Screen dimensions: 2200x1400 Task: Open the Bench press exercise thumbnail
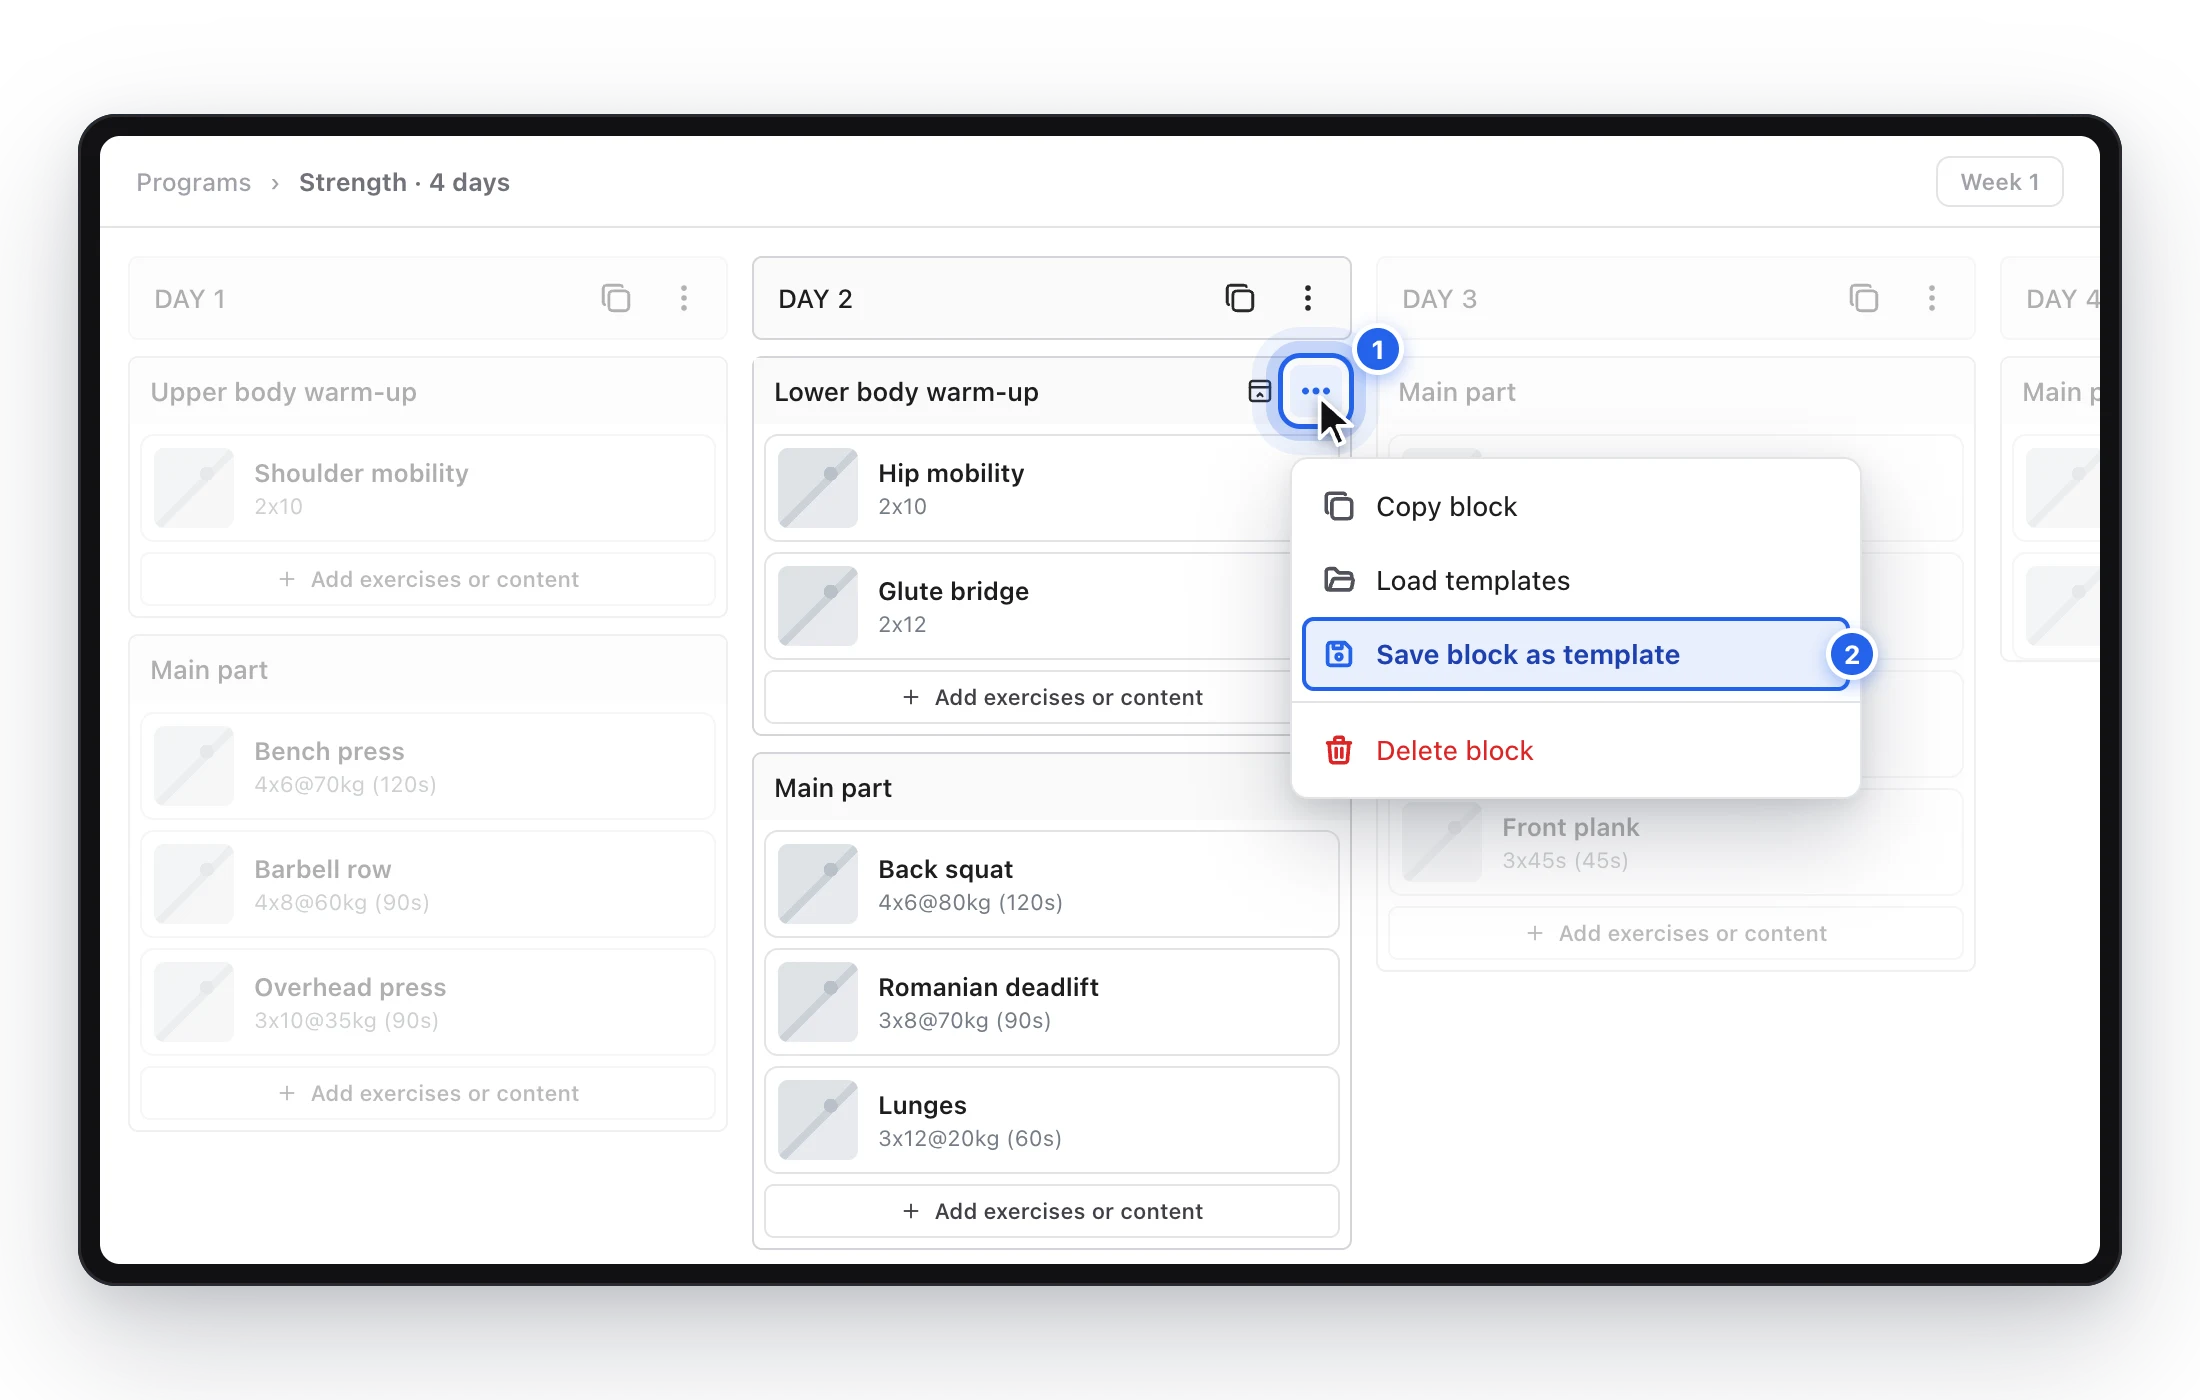194,766
